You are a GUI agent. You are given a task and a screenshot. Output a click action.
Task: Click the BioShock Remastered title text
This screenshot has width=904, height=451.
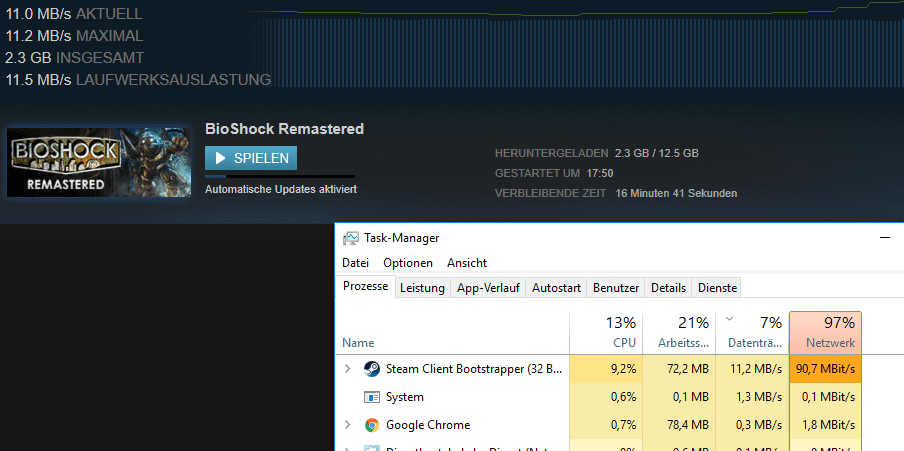coord(284,129)
